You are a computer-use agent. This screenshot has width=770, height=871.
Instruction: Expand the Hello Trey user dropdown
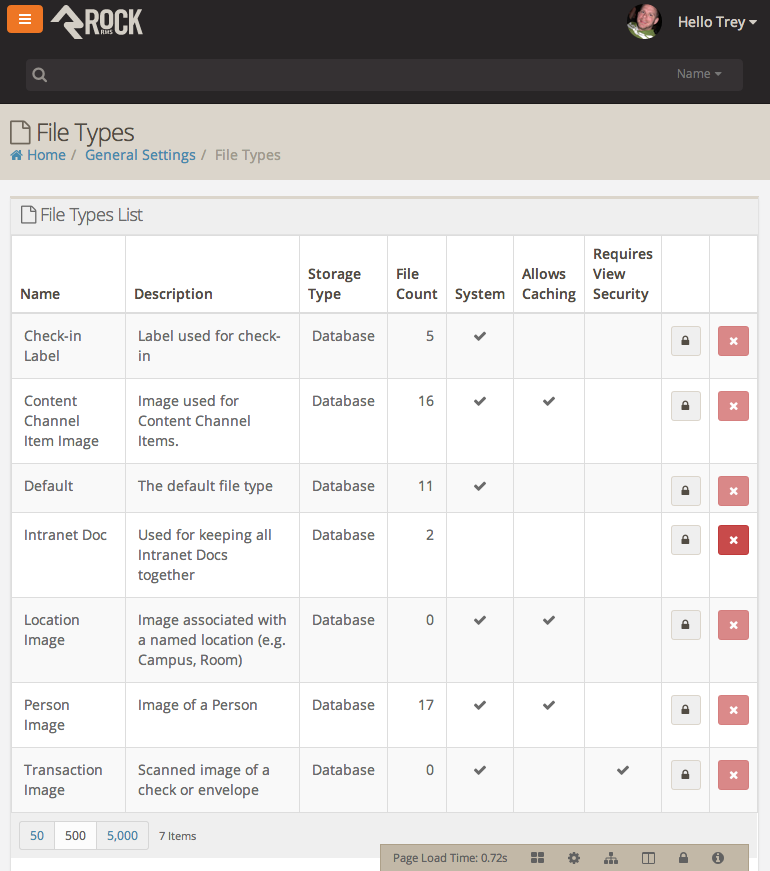click(716, 22)
